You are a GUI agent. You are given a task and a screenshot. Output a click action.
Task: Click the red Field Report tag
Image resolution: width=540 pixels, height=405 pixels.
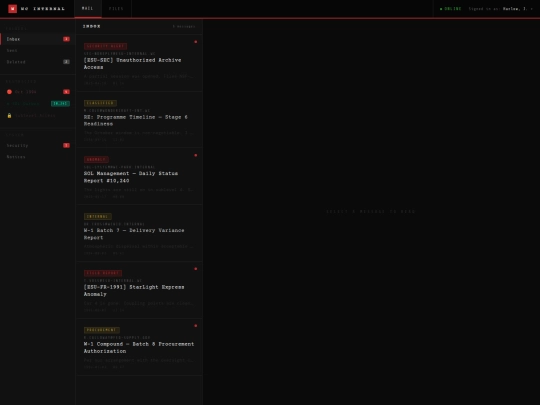[103, 273]
